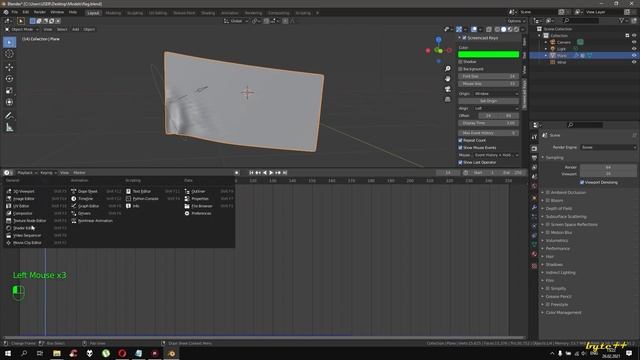Open the Tool properties tab icon

click(x=534, y=138)
